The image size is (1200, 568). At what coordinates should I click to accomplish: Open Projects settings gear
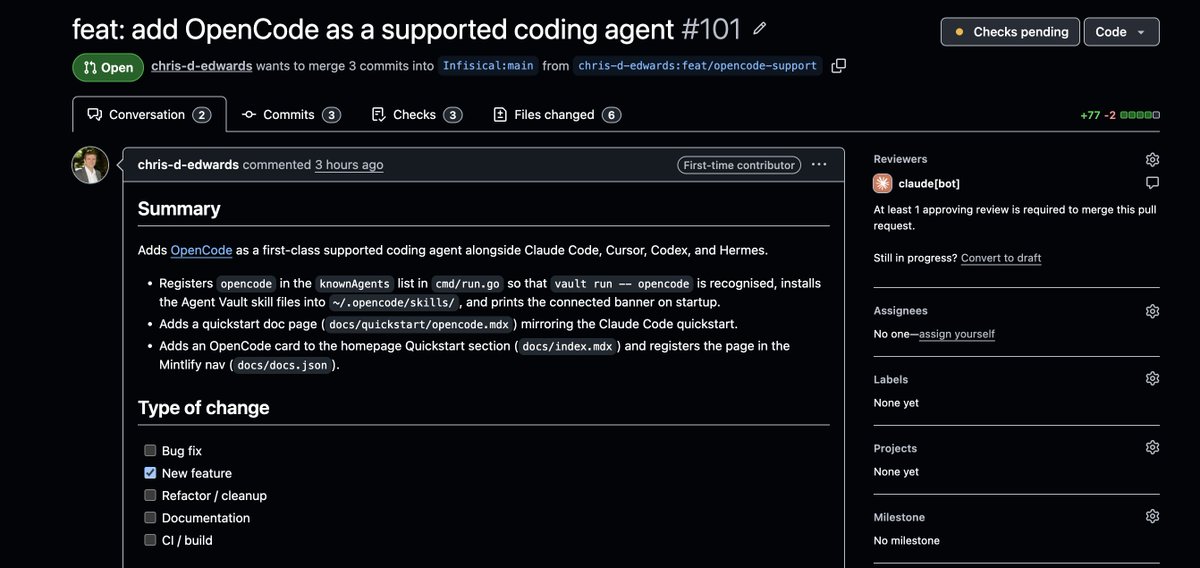click(x=1152, y=448)
